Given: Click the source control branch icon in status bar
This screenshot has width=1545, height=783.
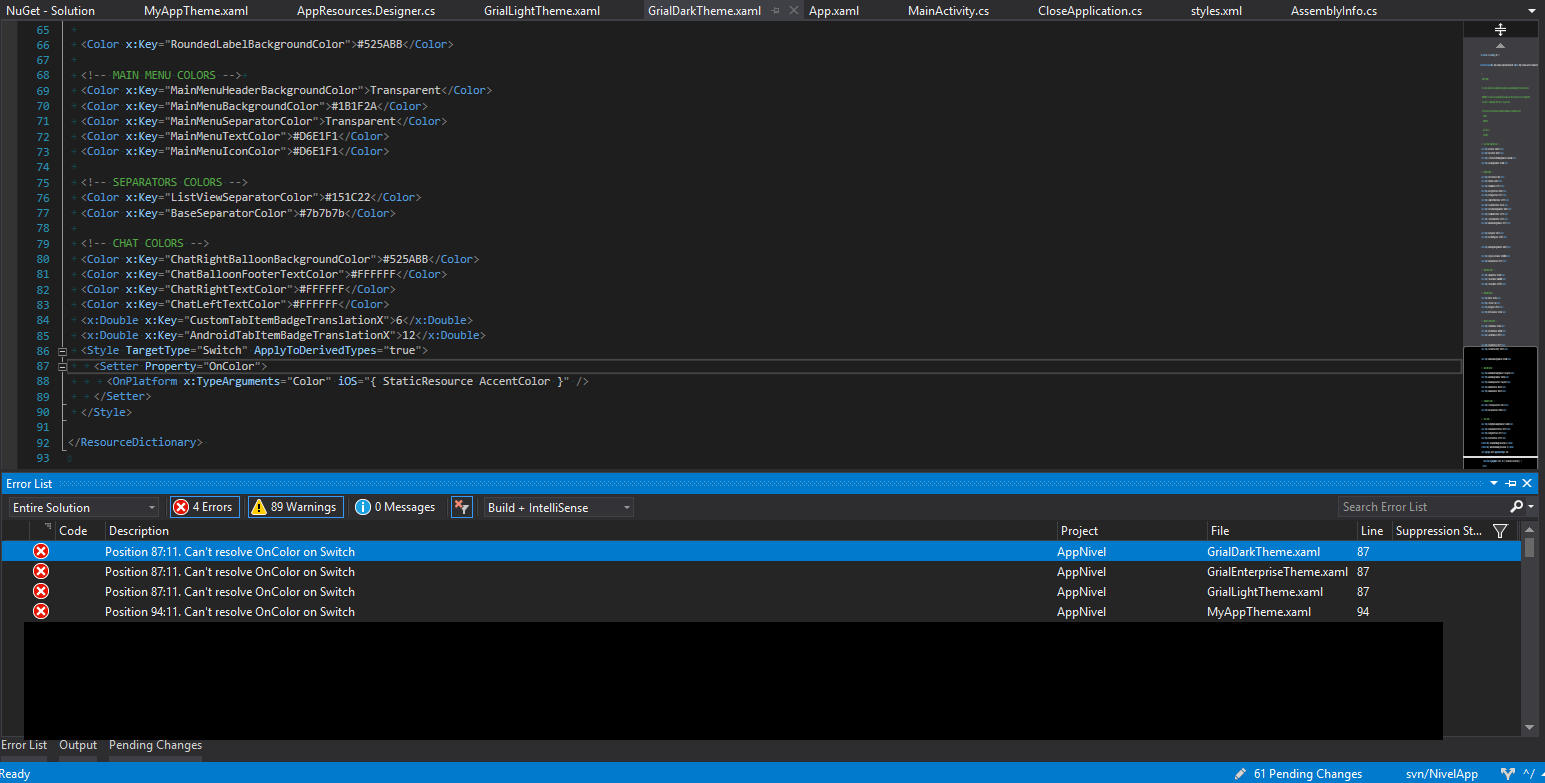Looking at the screenshot, I should tap(1508, 773).
